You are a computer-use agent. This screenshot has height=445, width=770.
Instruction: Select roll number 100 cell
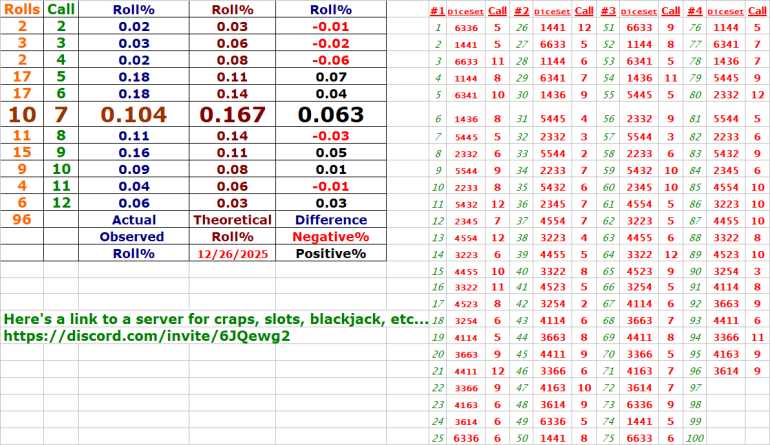coord(694,438)
